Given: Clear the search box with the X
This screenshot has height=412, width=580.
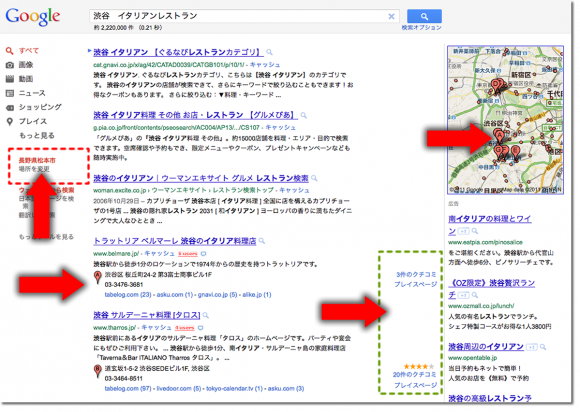Looking at the screenshot, I should pyautogui.click(x=391, y=16).
